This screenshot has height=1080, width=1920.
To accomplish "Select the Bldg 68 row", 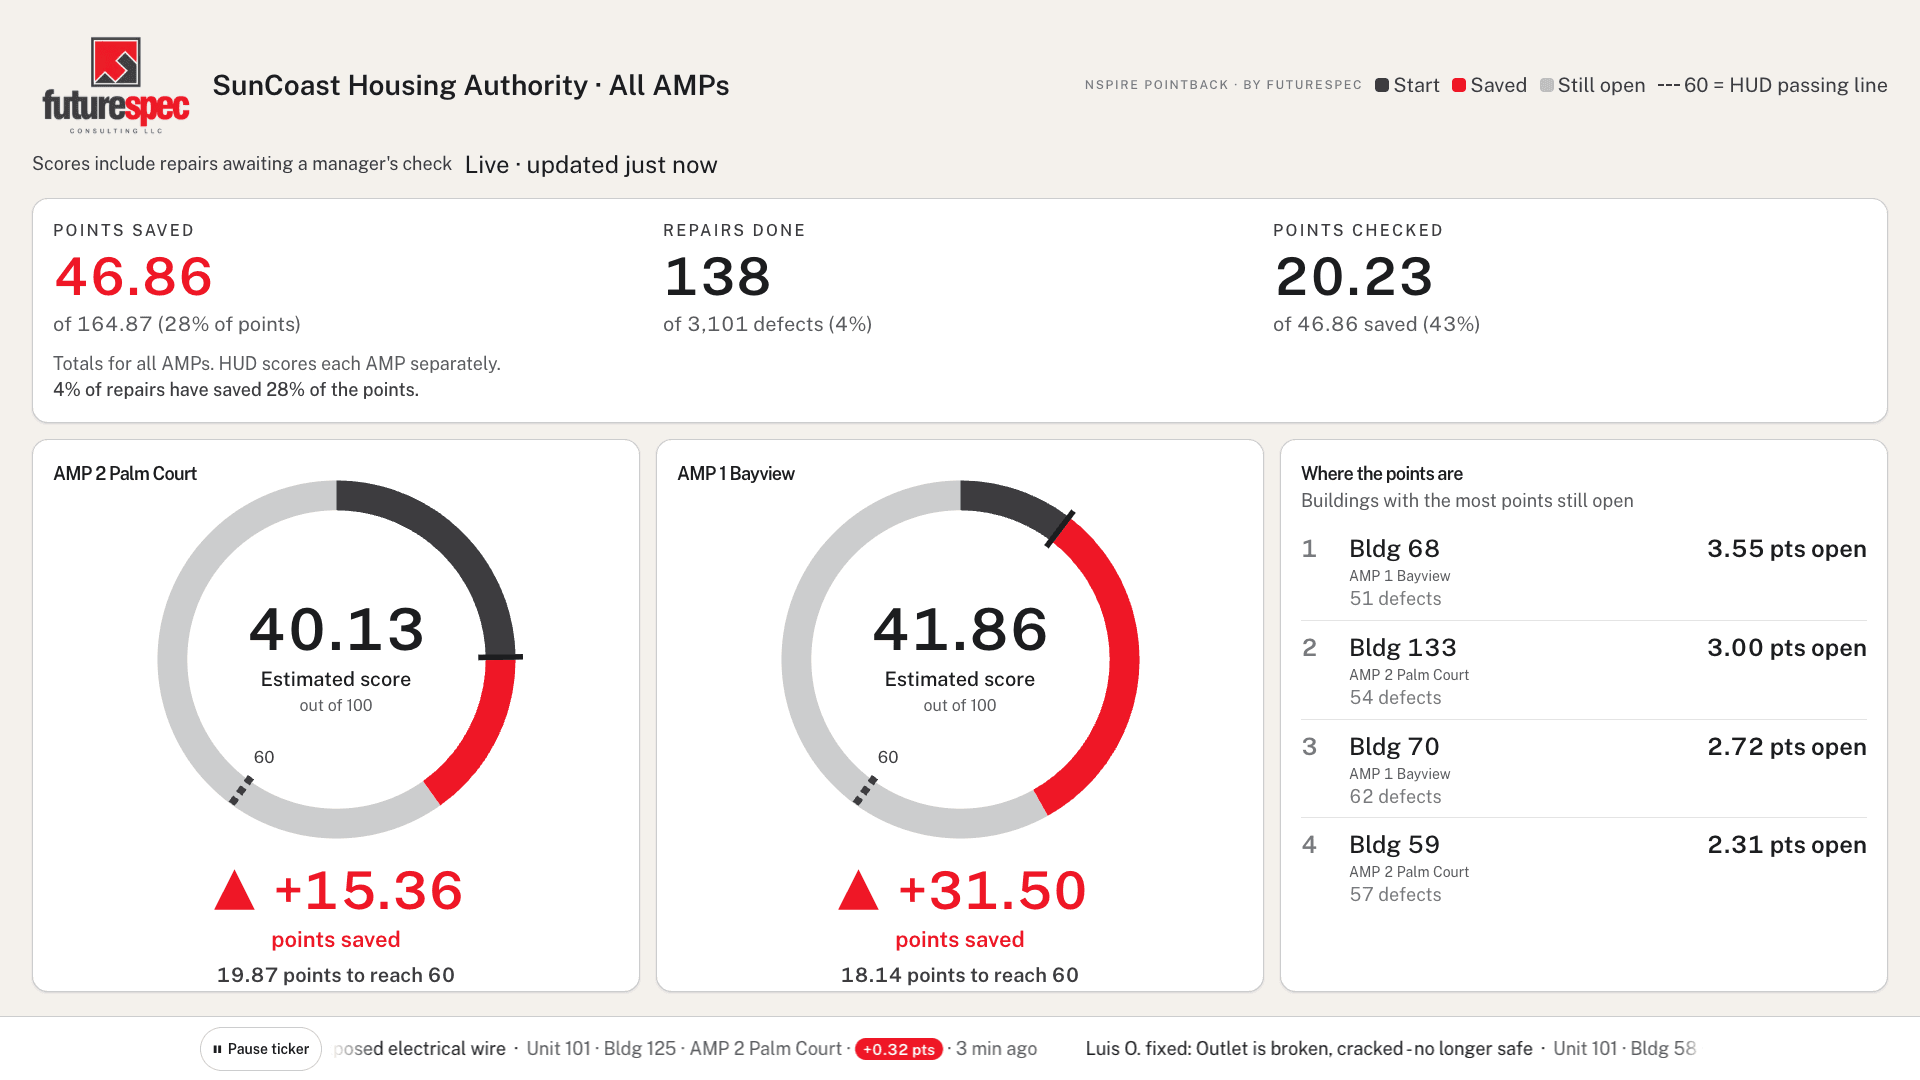I will click(1584, 573).
